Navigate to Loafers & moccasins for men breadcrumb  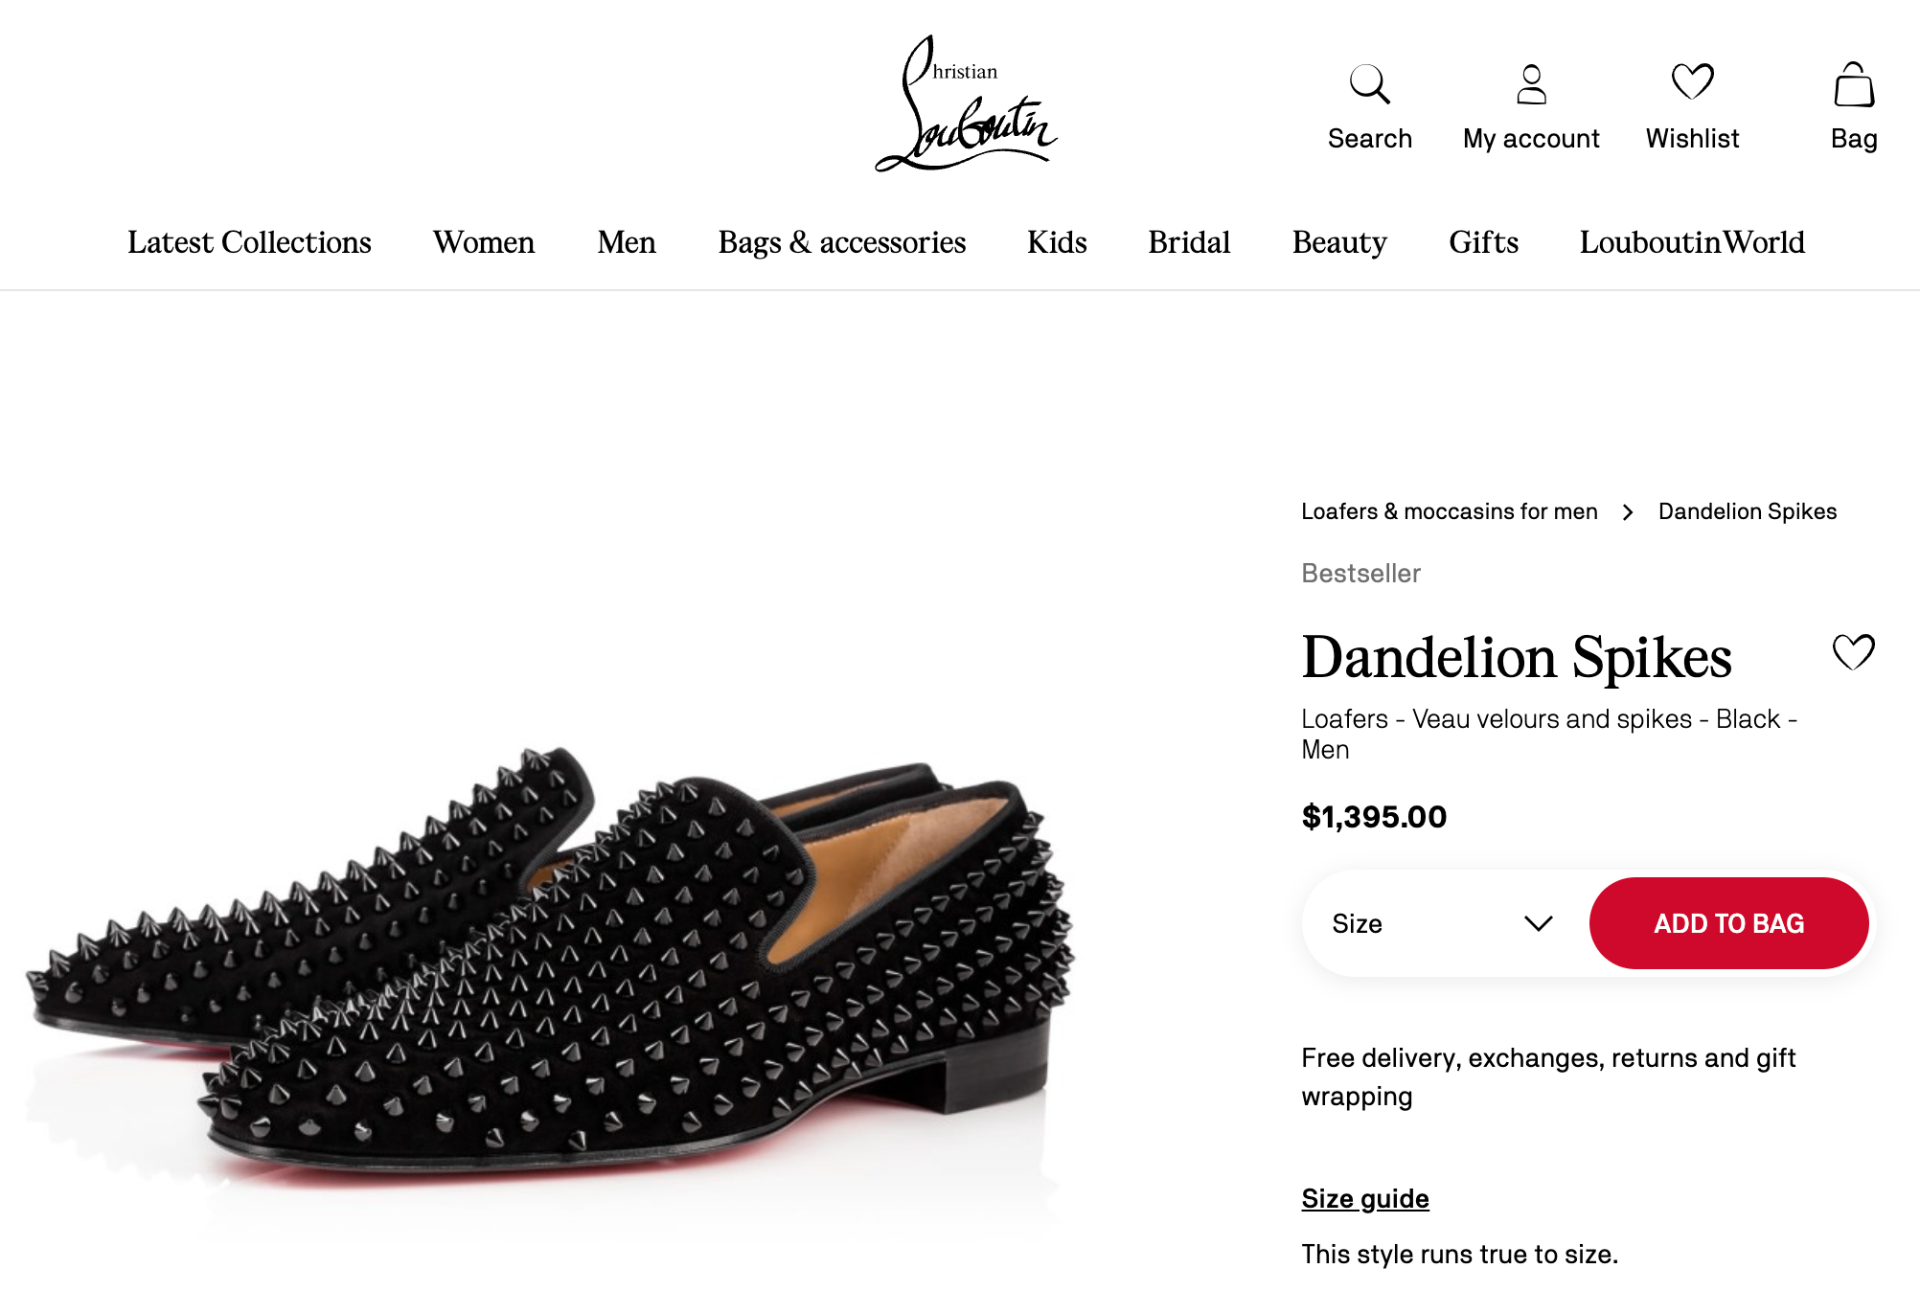[1448, 512]
